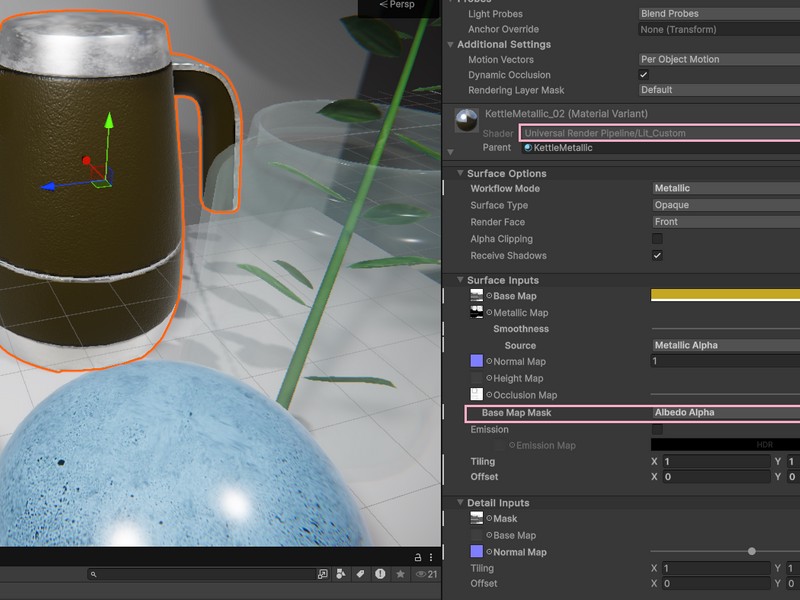Open the Base Map texture selector circle
This screenshot has width=800, height=600.
pyautogui.click(x=487, y=296)
